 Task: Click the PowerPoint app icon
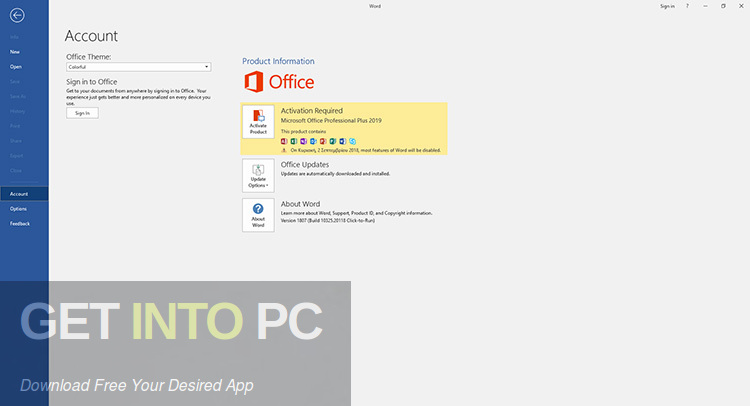323,141
